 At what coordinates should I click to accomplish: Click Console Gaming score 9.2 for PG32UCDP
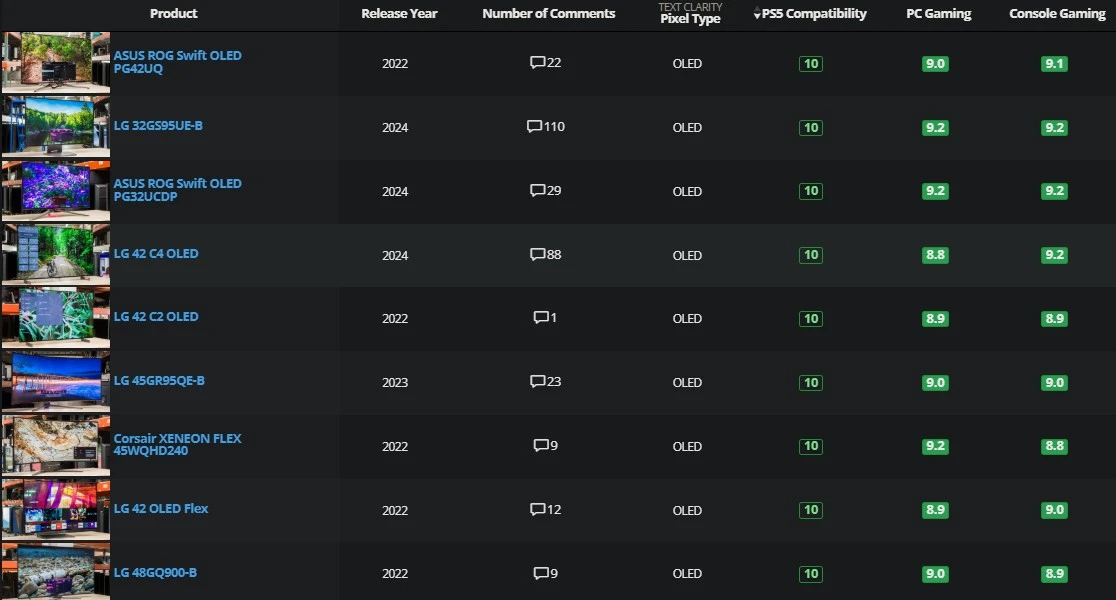point(1054,191)
